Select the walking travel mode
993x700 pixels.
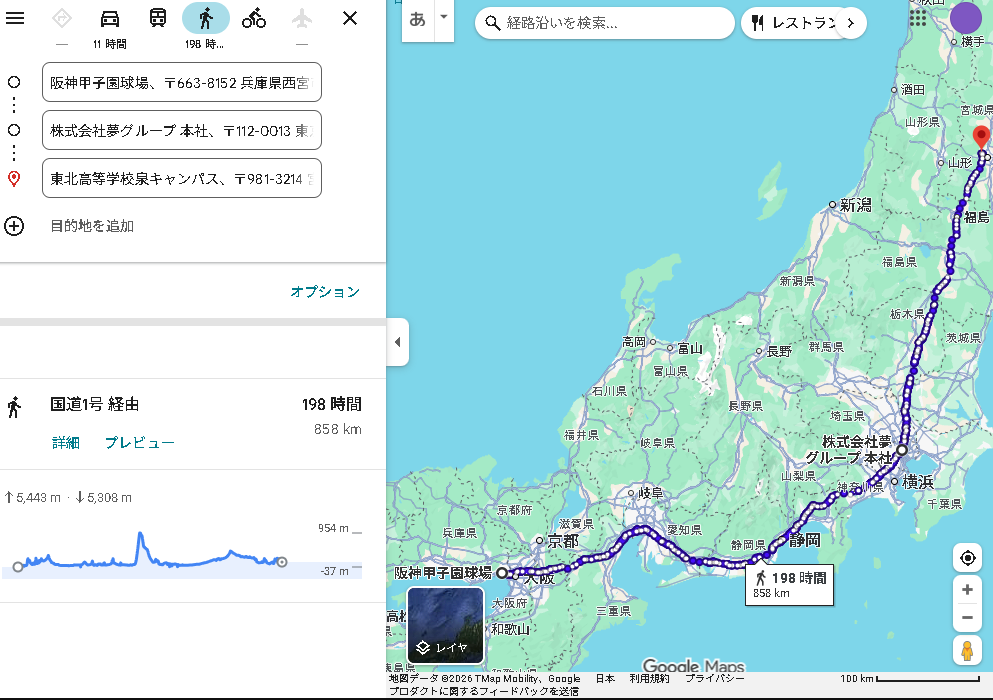click(x=205, y=18)
